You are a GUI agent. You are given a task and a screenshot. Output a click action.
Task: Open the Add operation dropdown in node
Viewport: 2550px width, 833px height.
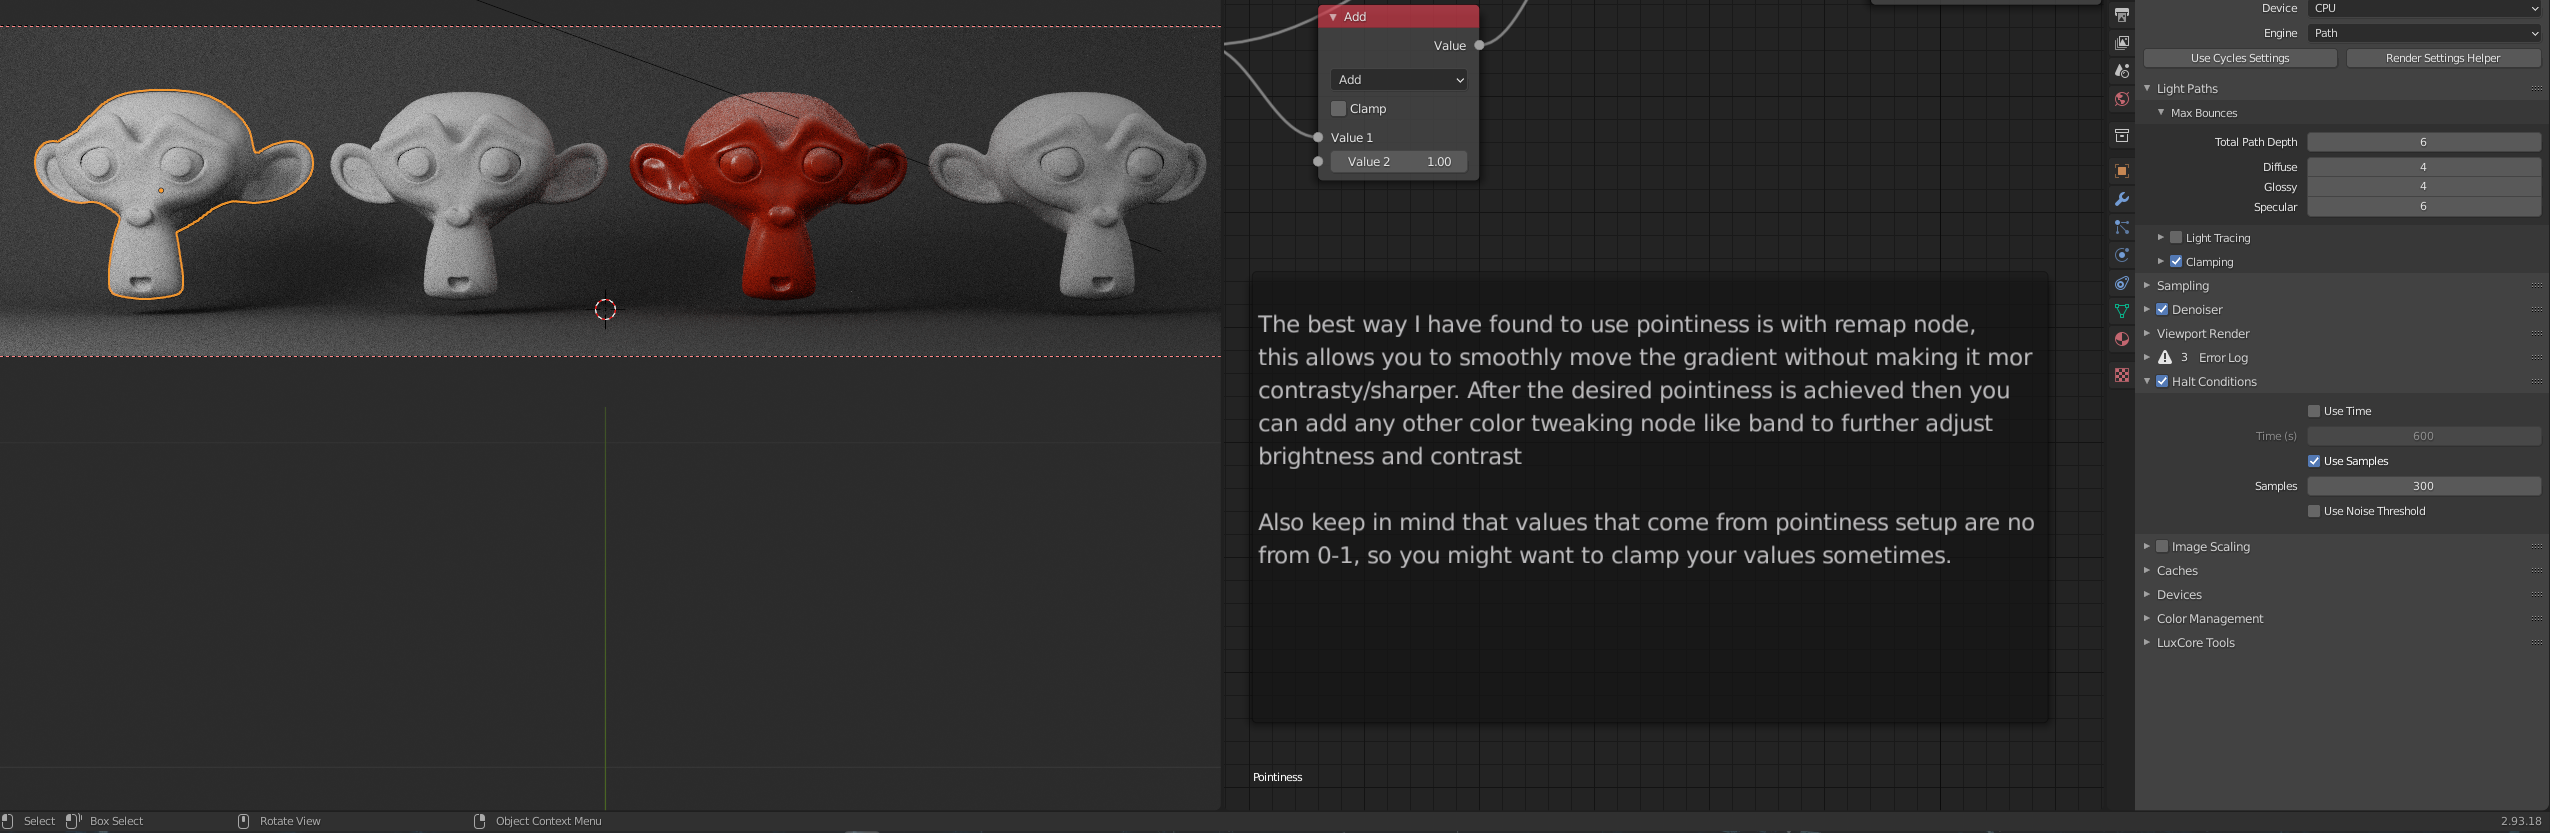click(x=1398, y=80)
